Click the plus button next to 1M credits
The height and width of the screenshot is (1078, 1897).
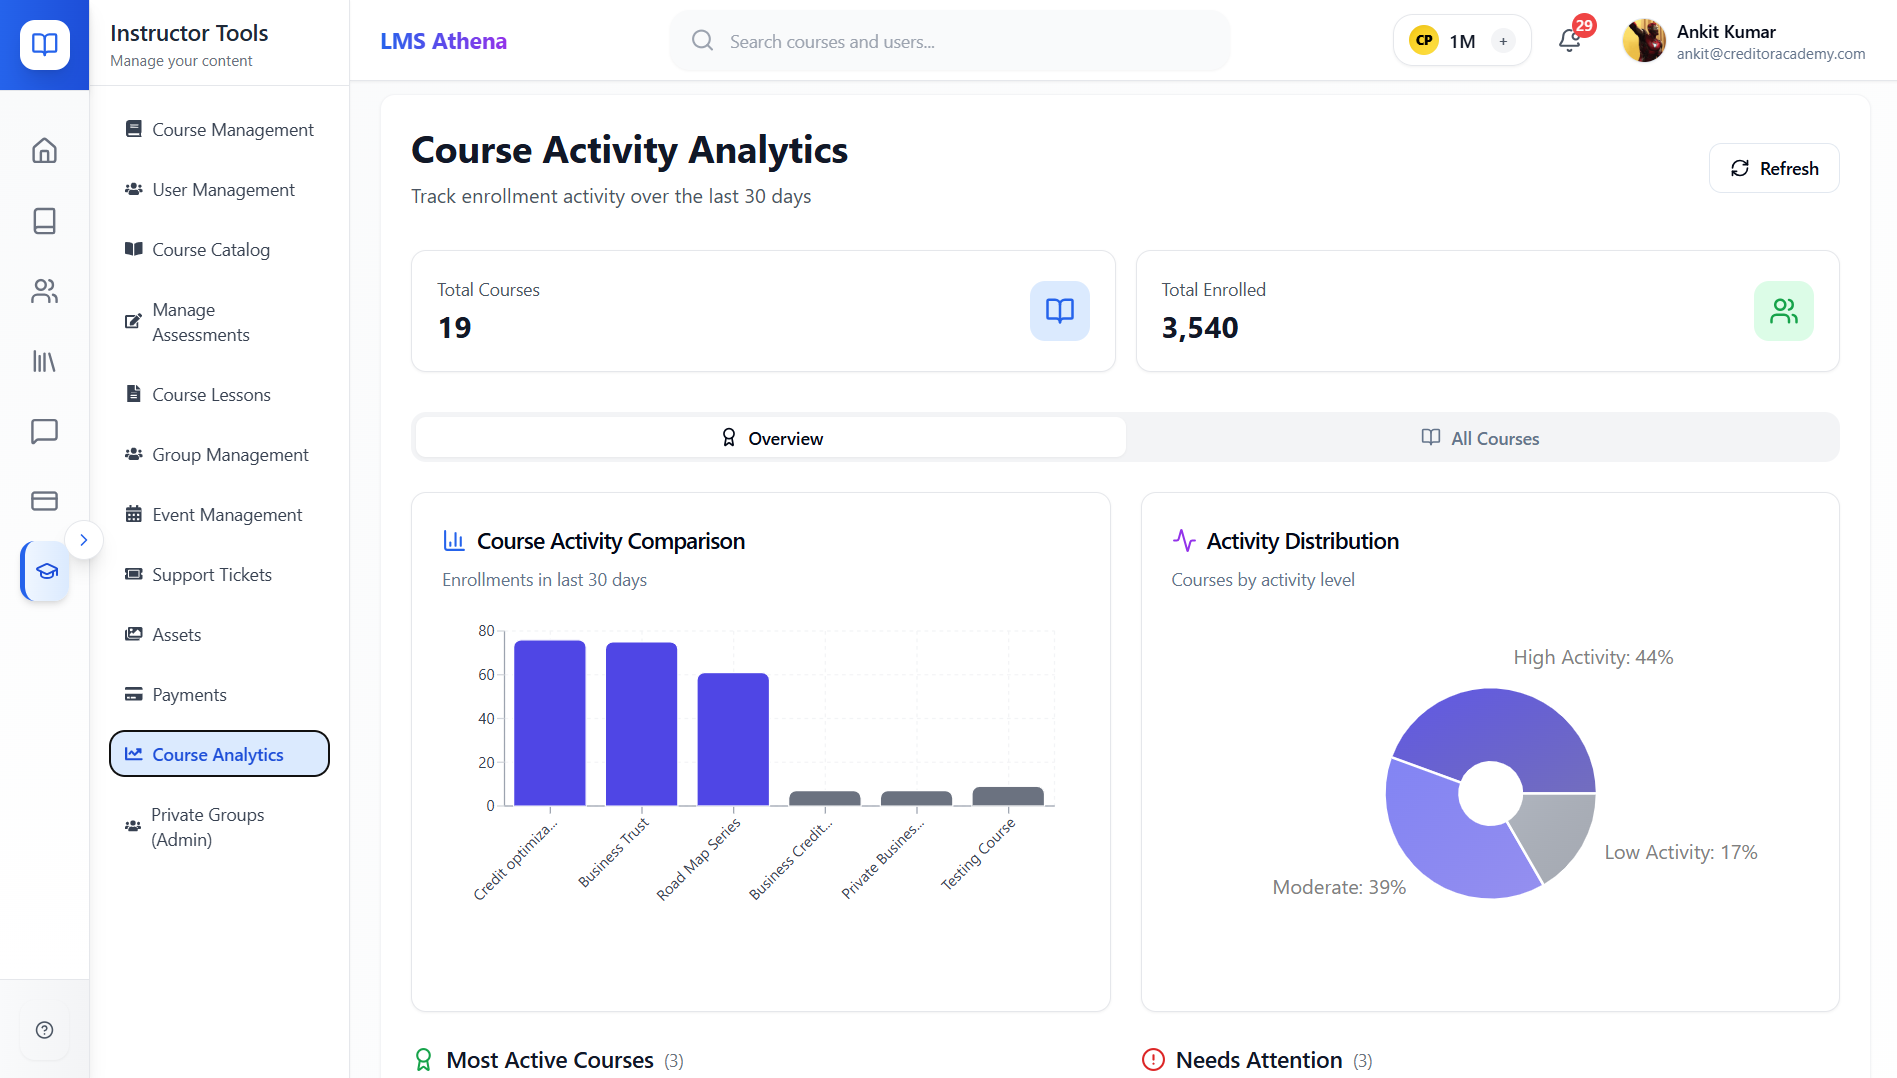(x=1503, y=41)
